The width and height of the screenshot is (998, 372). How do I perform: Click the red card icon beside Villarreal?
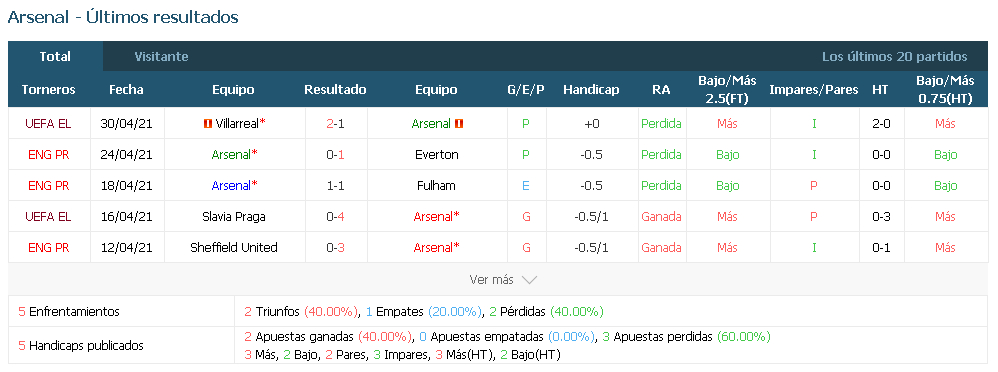point(207,124)
